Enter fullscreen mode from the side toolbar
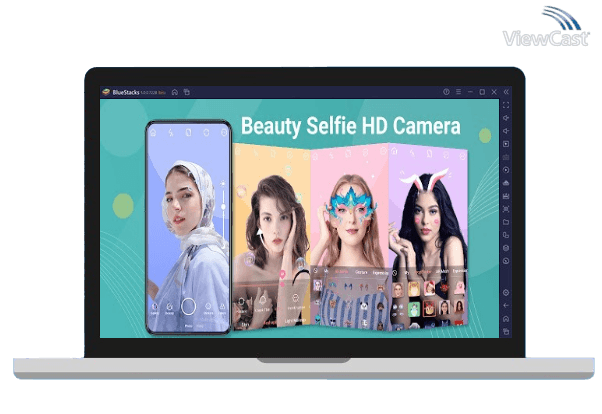 tap(506, 105)
